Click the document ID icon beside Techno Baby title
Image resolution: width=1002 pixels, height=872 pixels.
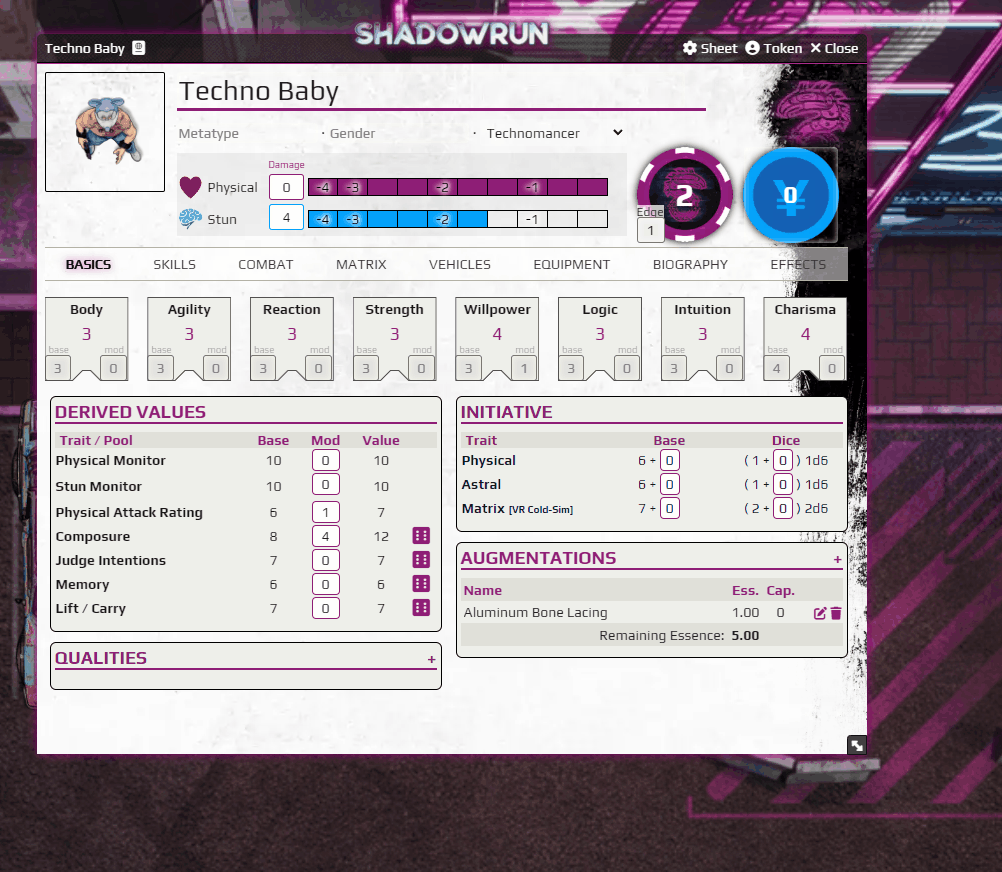click(139, 48)
